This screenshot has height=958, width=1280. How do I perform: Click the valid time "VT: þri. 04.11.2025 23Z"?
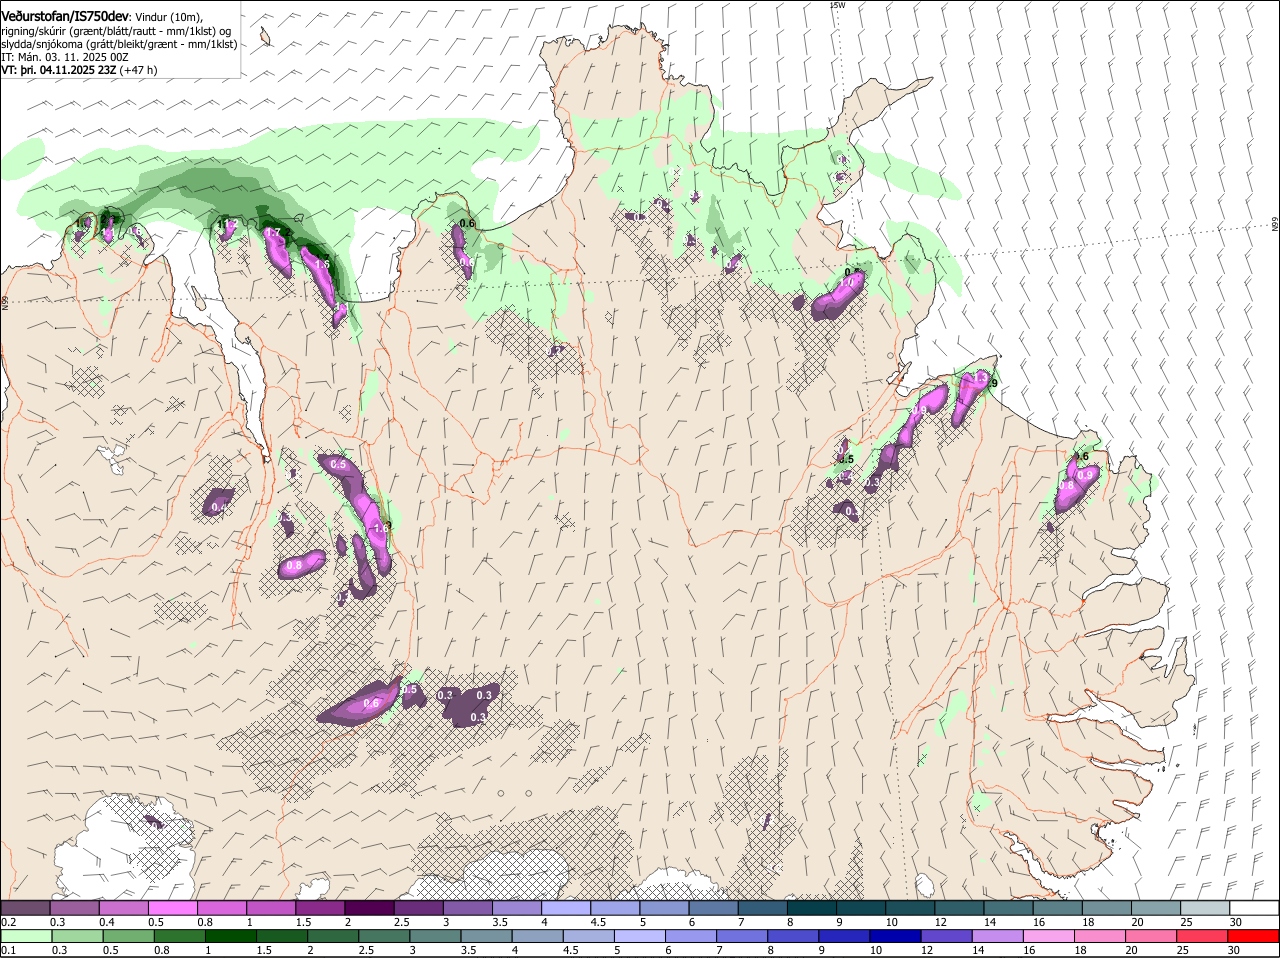click(59, 70)
